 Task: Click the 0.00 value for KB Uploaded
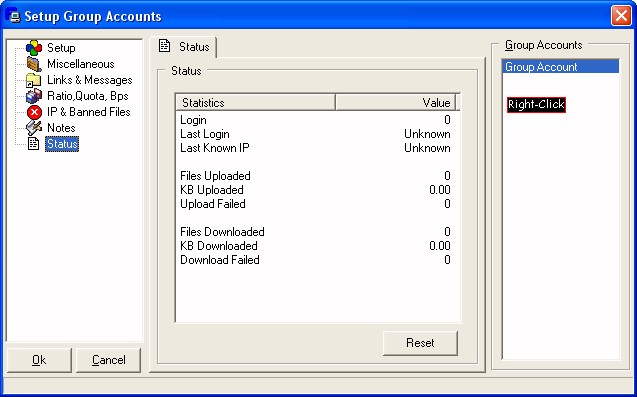[x=440, y=190]
